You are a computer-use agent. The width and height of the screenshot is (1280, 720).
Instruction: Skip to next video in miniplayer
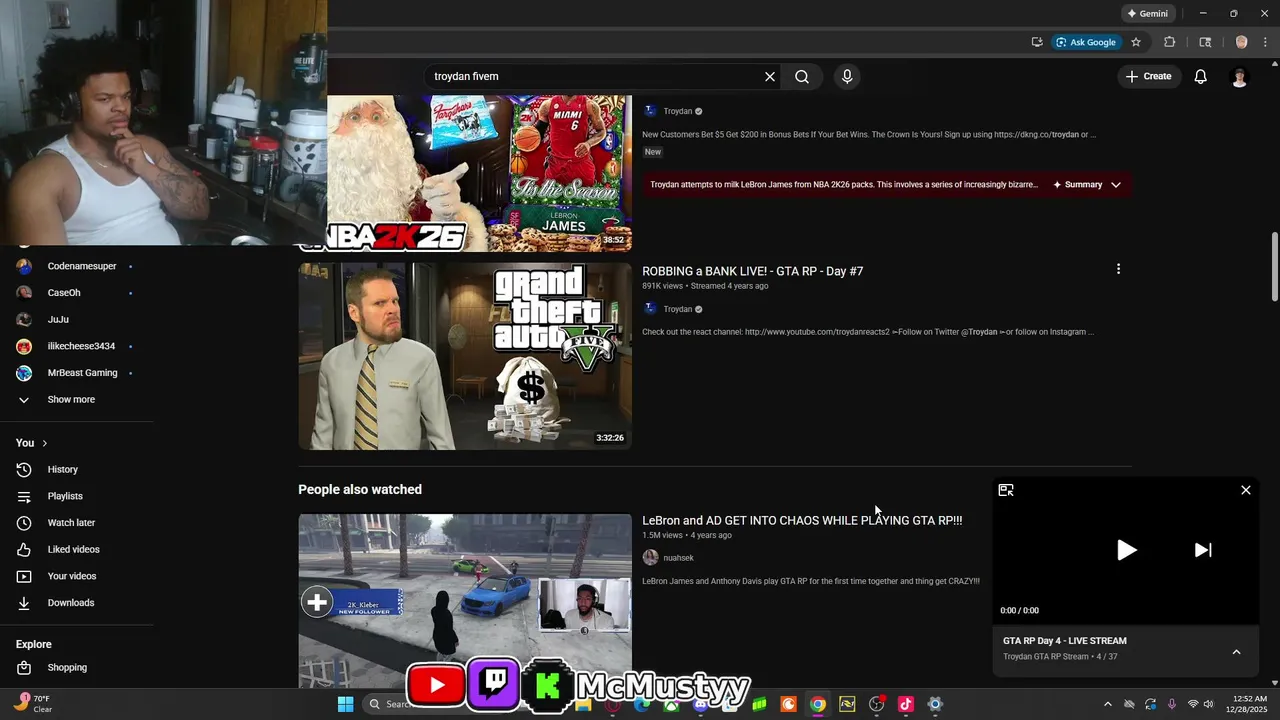coord(1203,550)
